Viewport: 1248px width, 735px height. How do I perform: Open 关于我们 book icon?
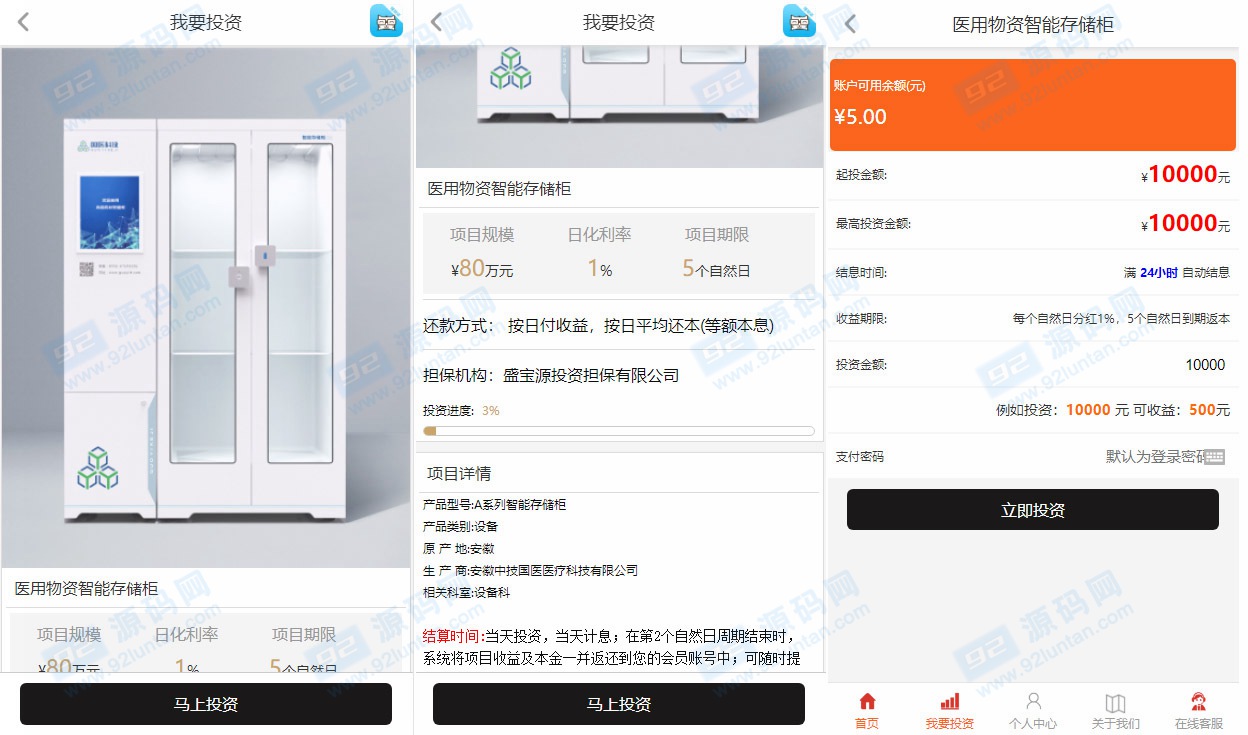[x=1115, y=702]
